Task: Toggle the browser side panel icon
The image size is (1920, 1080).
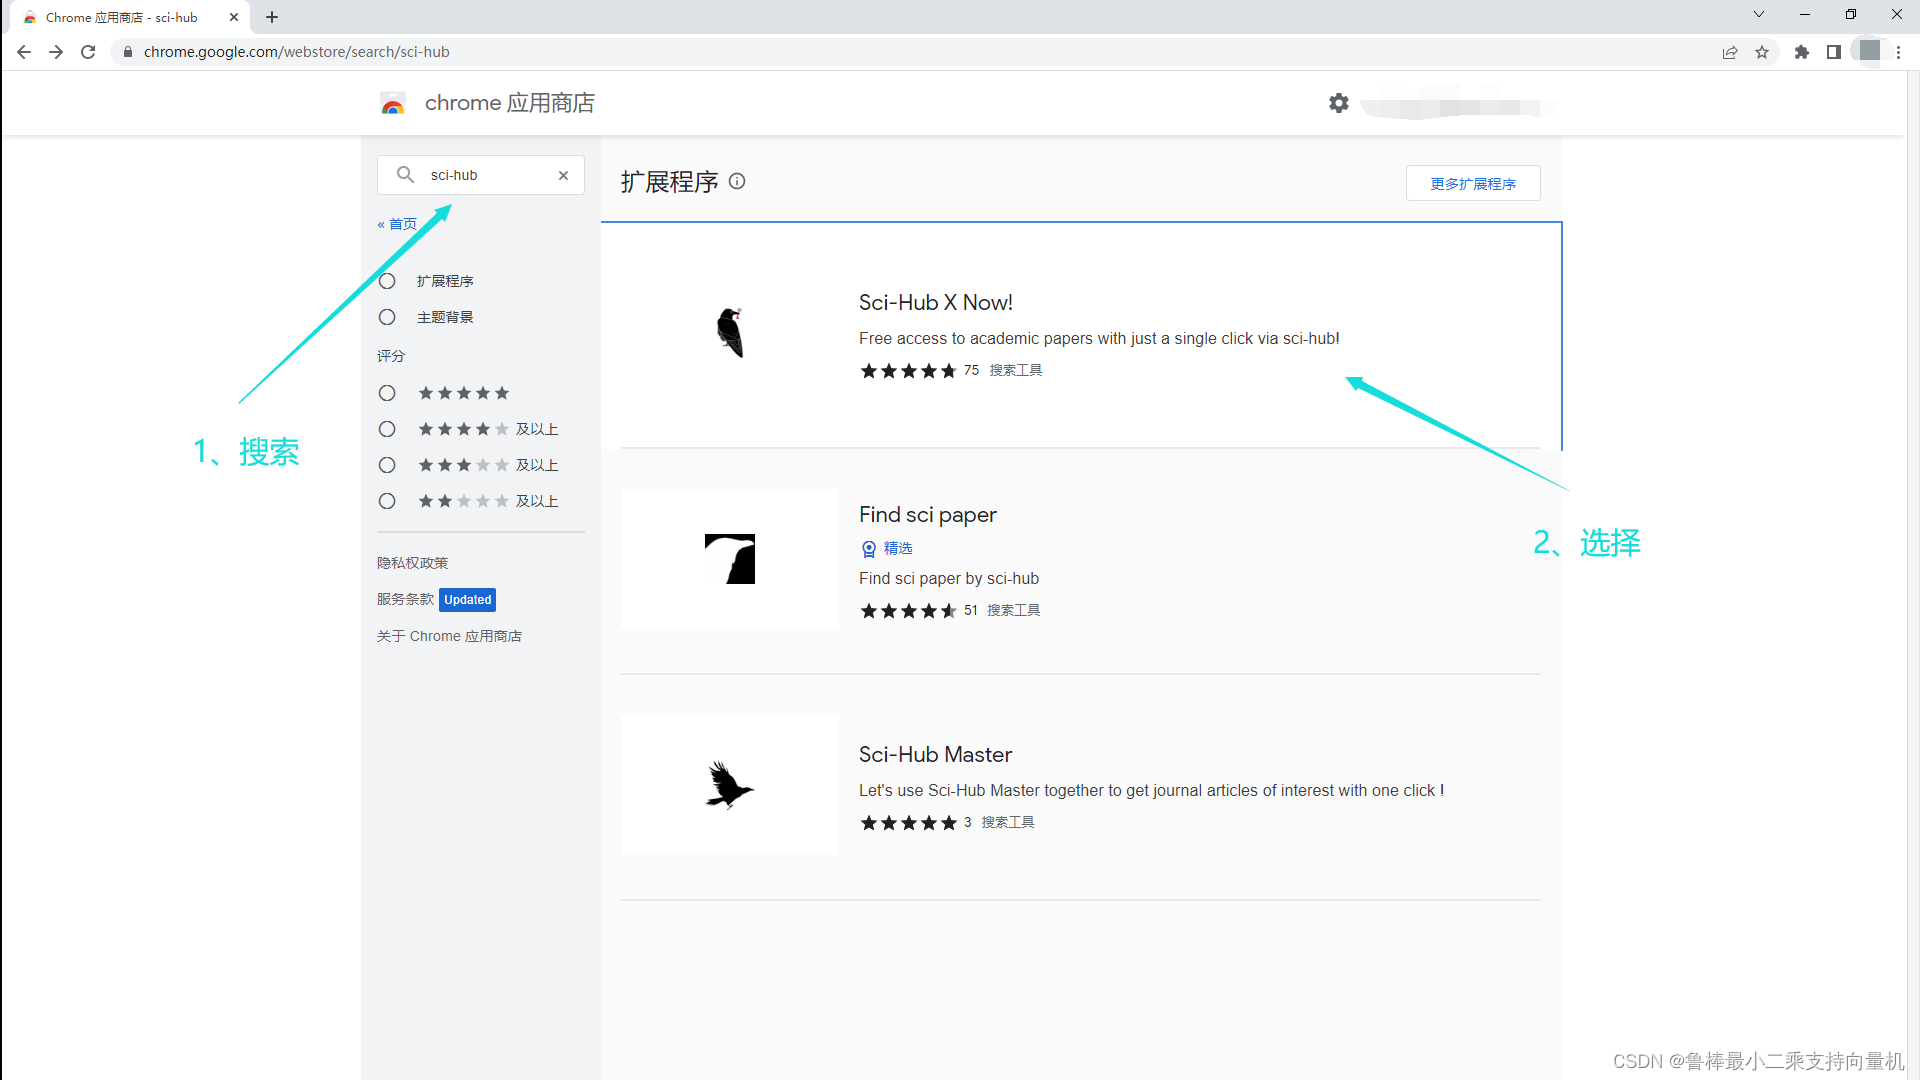Action: point(1834,52)
